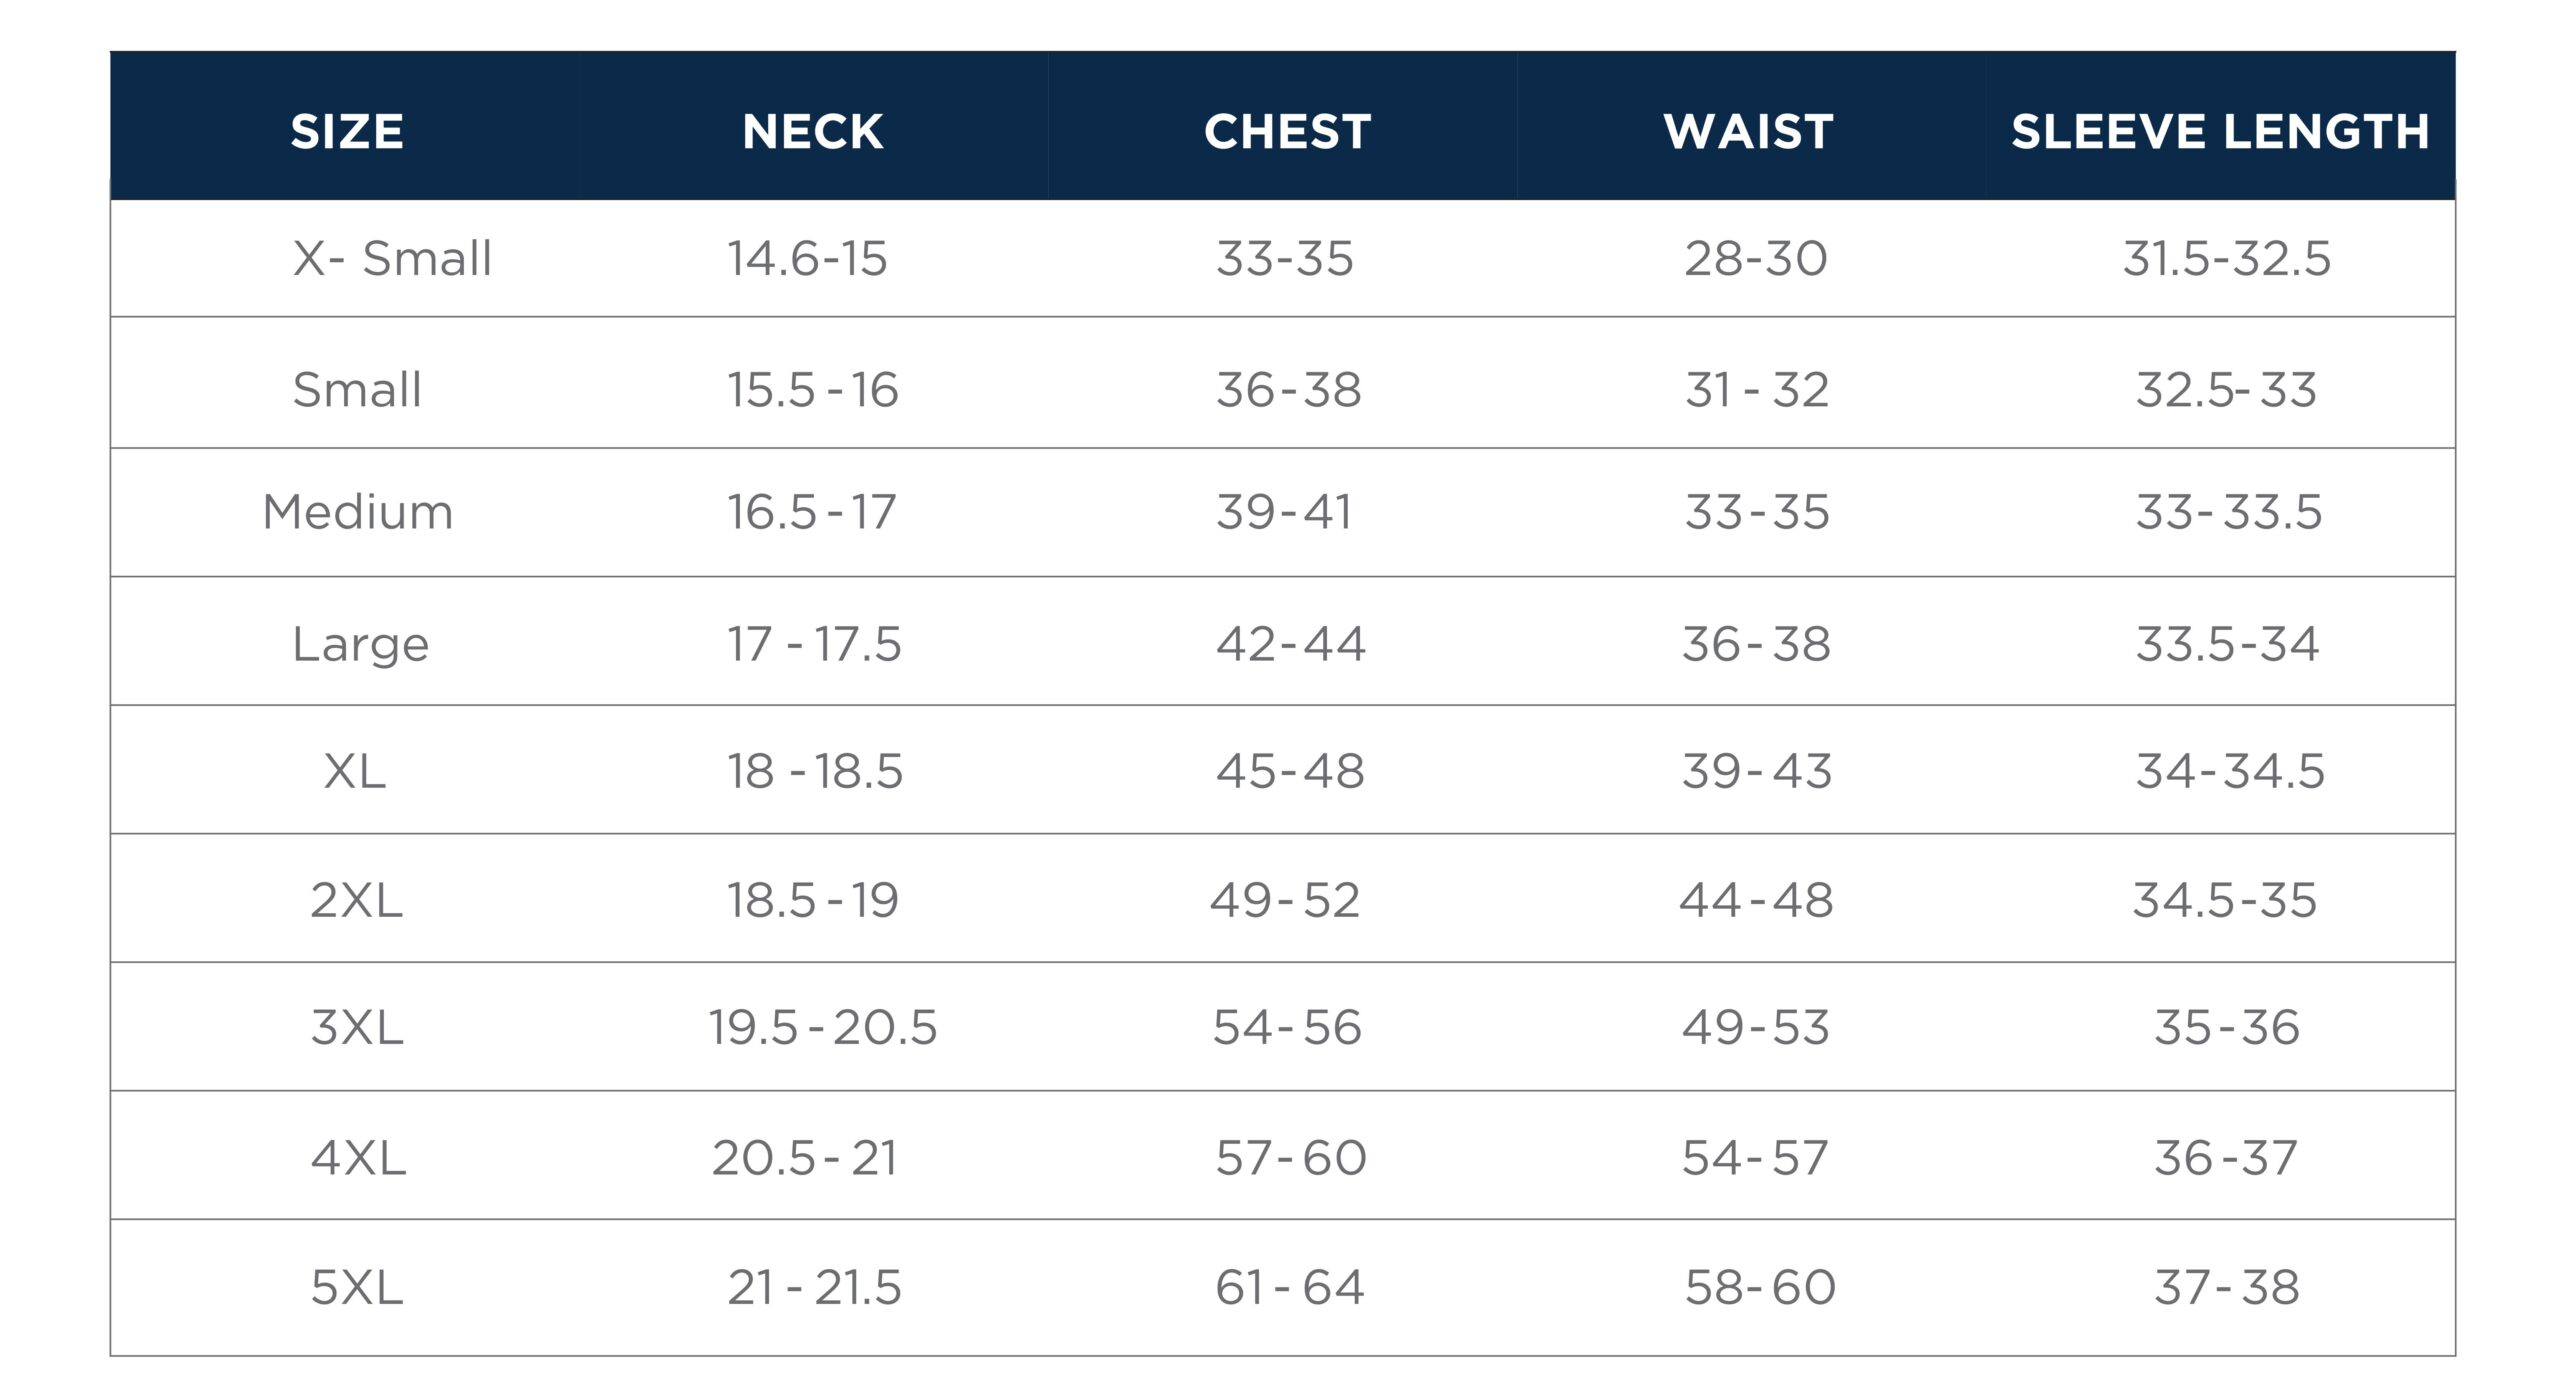Select the Medium size row label

pyautogui.click(x=358, y=513)
